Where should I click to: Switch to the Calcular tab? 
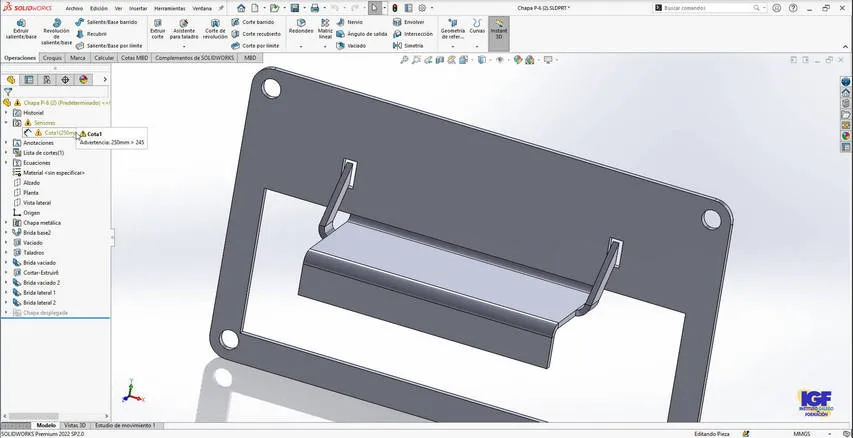point(104,58)
